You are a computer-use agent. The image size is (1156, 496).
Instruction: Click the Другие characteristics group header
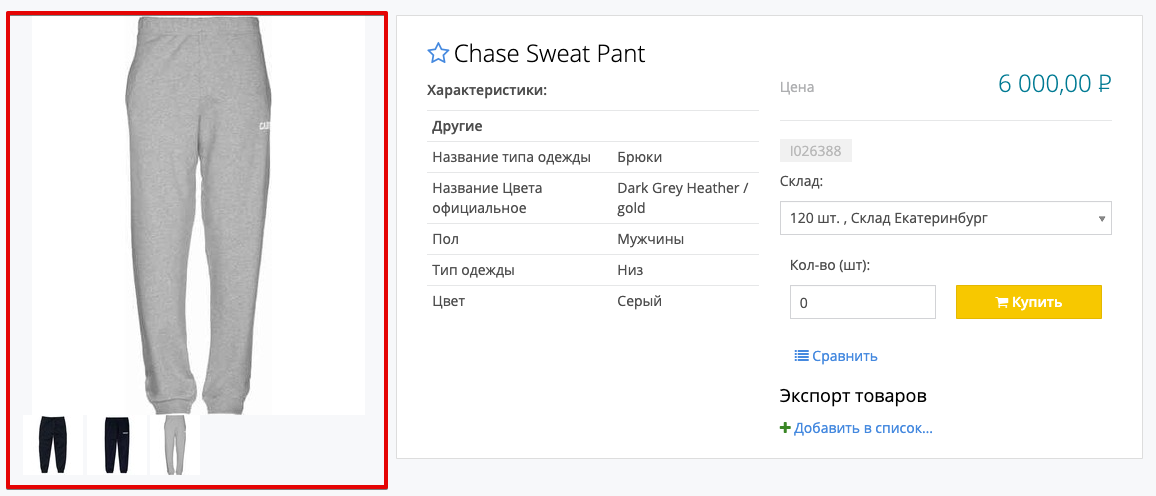(x=457, y=127)
